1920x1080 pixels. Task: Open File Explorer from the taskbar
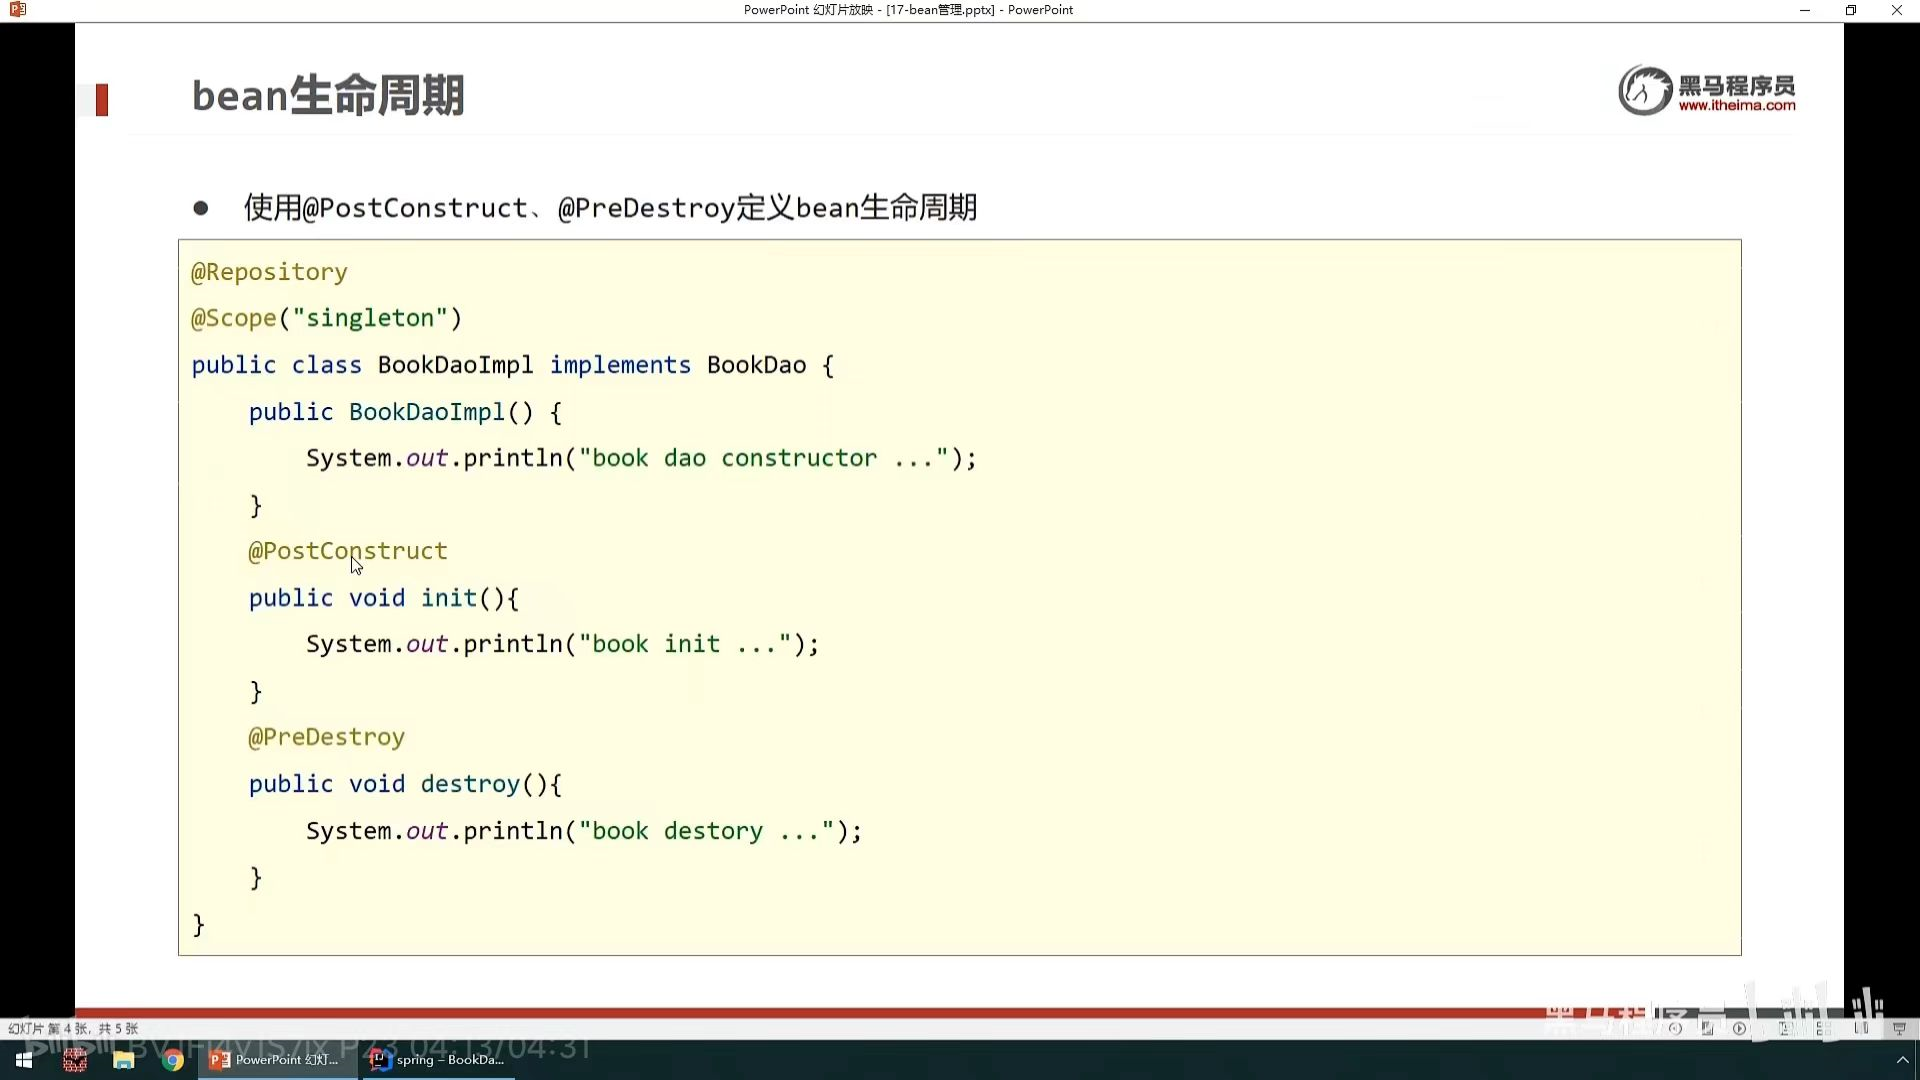[x=124, y=1060]
